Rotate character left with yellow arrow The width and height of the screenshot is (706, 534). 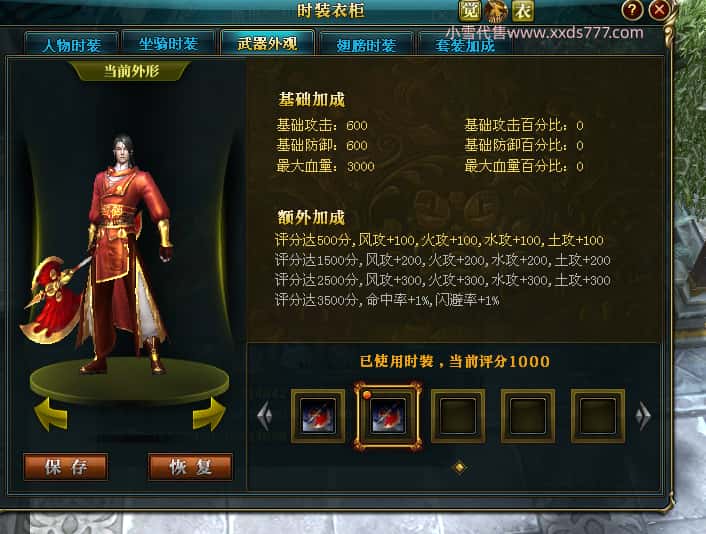[51, 414]
